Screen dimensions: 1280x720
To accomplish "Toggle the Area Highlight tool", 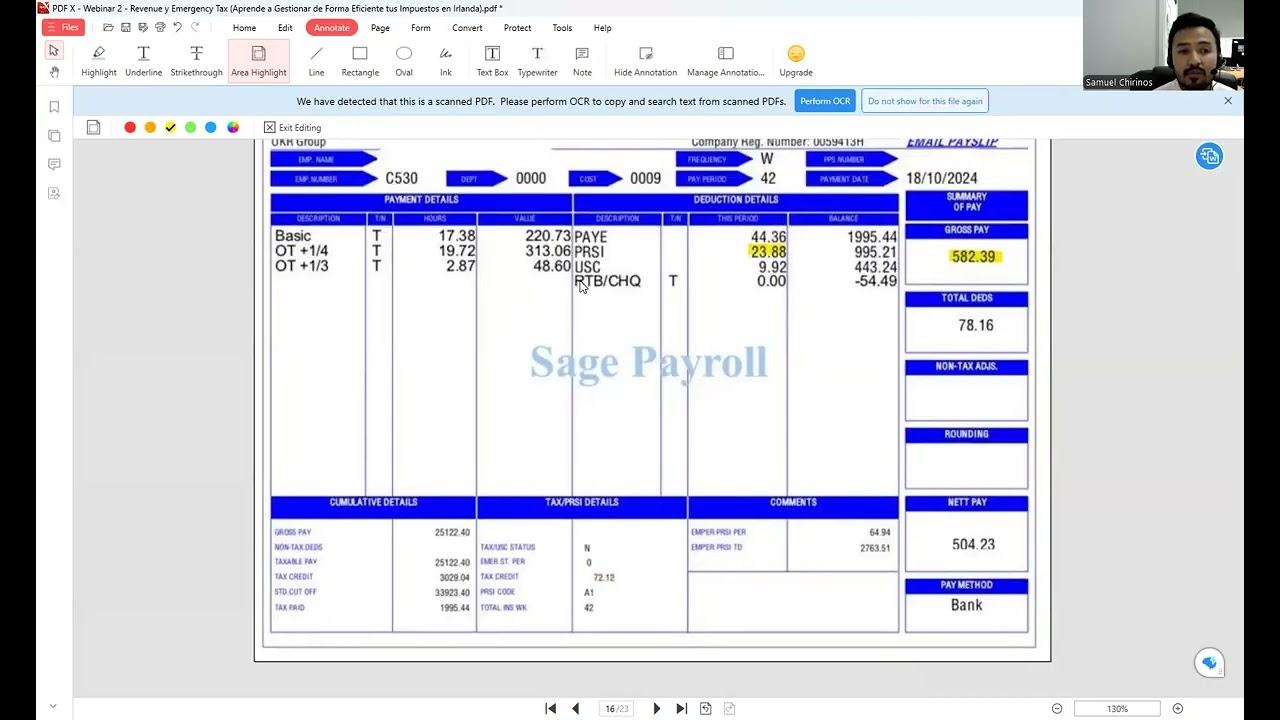I will pyautogui.click(x=259, y=61).
